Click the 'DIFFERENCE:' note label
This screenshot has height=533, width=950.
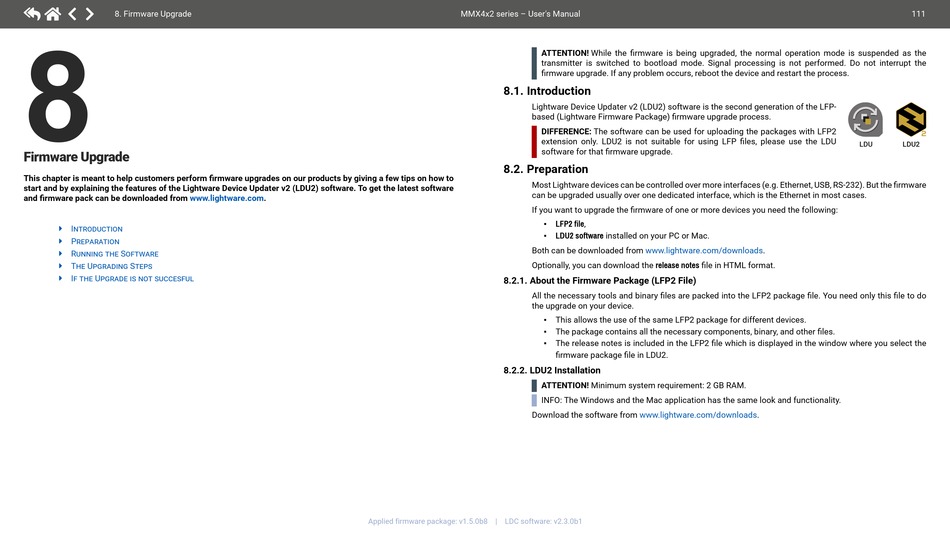tap(566, 131)
